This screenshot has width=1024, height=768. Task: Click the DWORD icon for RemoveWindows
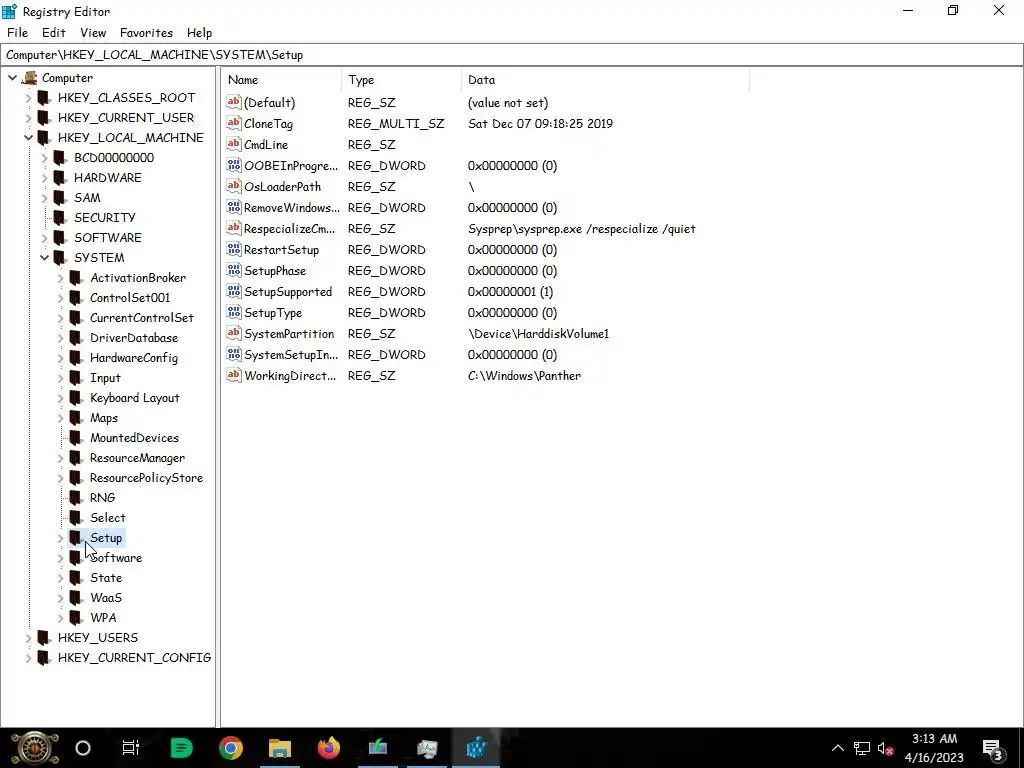[x=234, y=208]
